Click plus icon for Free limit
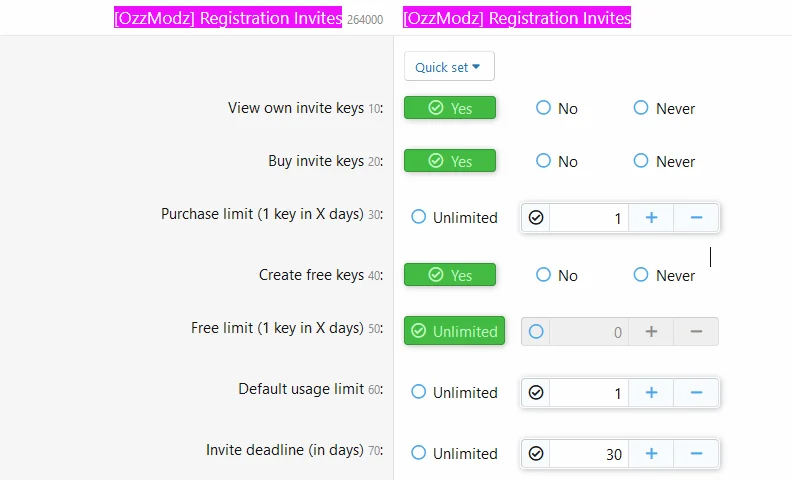This screenshot has width=792, height=480. coord(651,331)
